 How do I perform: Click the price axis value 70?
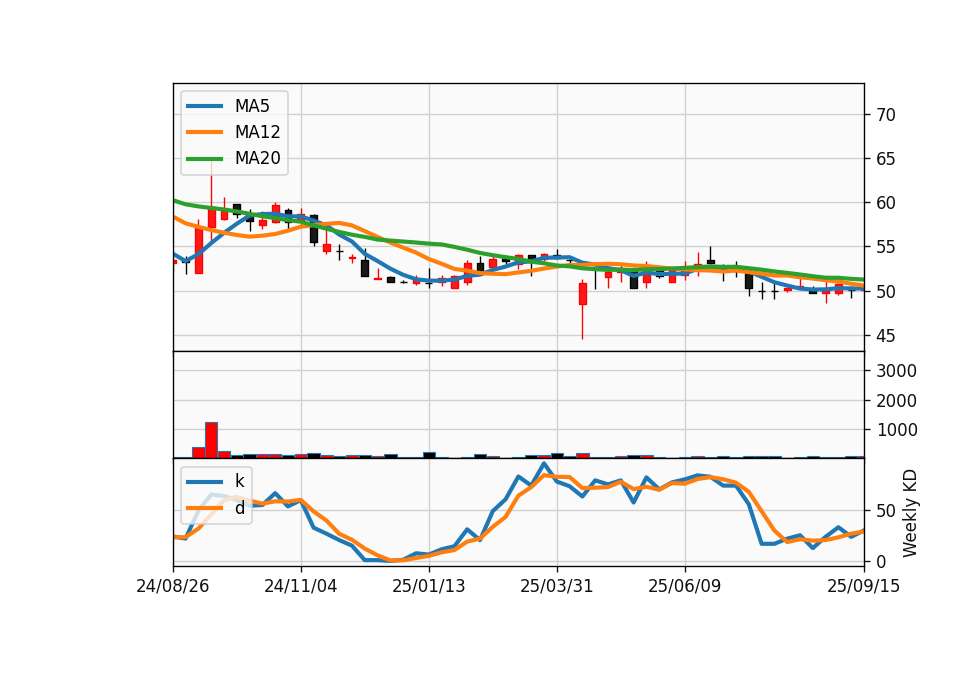(x=885, y=114)
